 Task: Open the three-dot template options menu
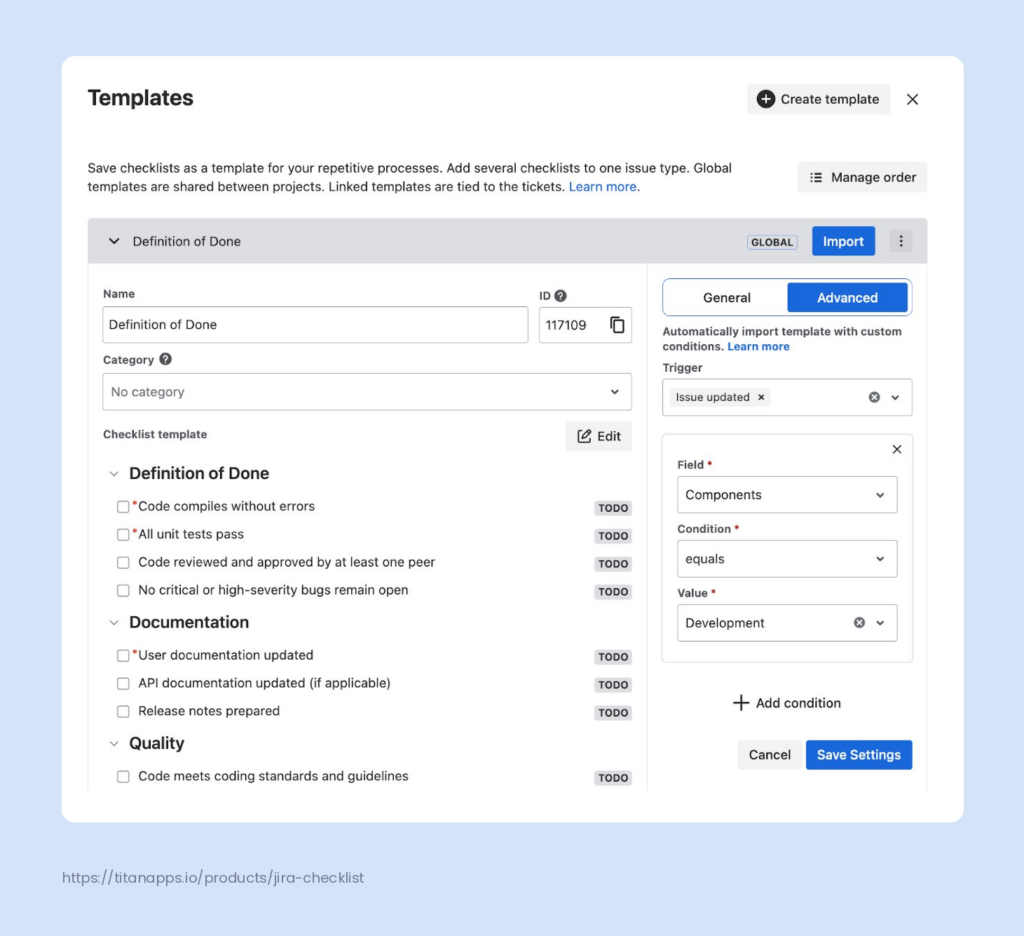click(902, 241)
